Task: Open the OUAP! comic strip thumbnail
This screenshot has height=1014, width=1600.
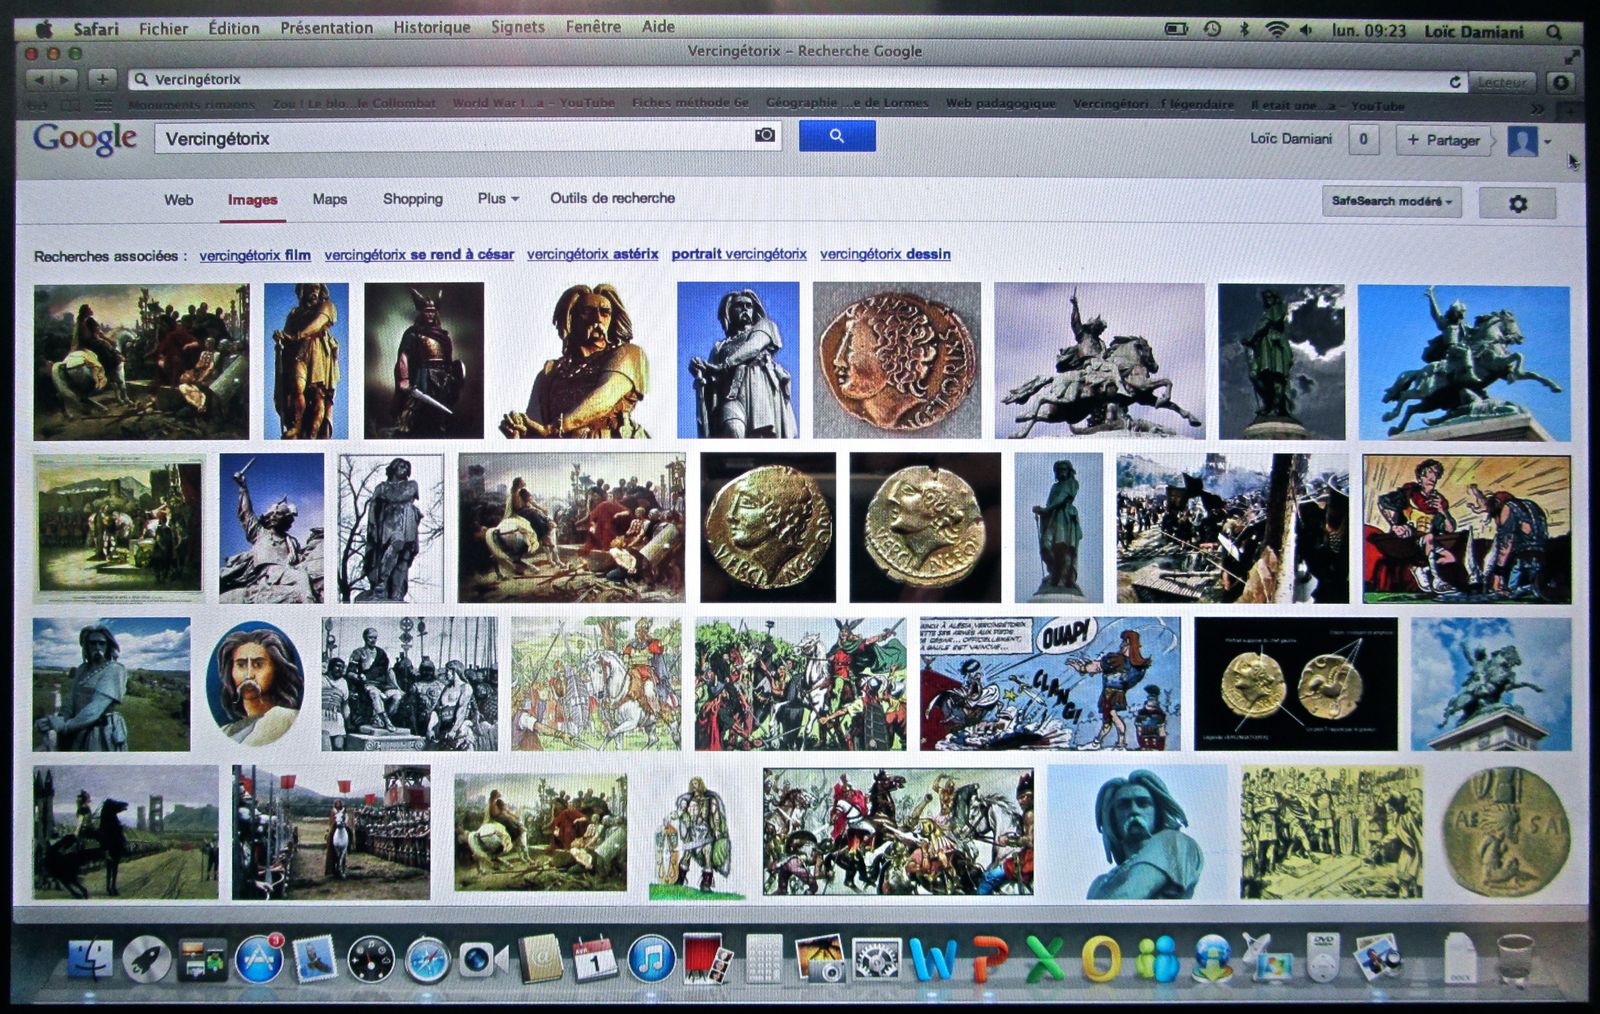Action: [x=1050, y=684]
